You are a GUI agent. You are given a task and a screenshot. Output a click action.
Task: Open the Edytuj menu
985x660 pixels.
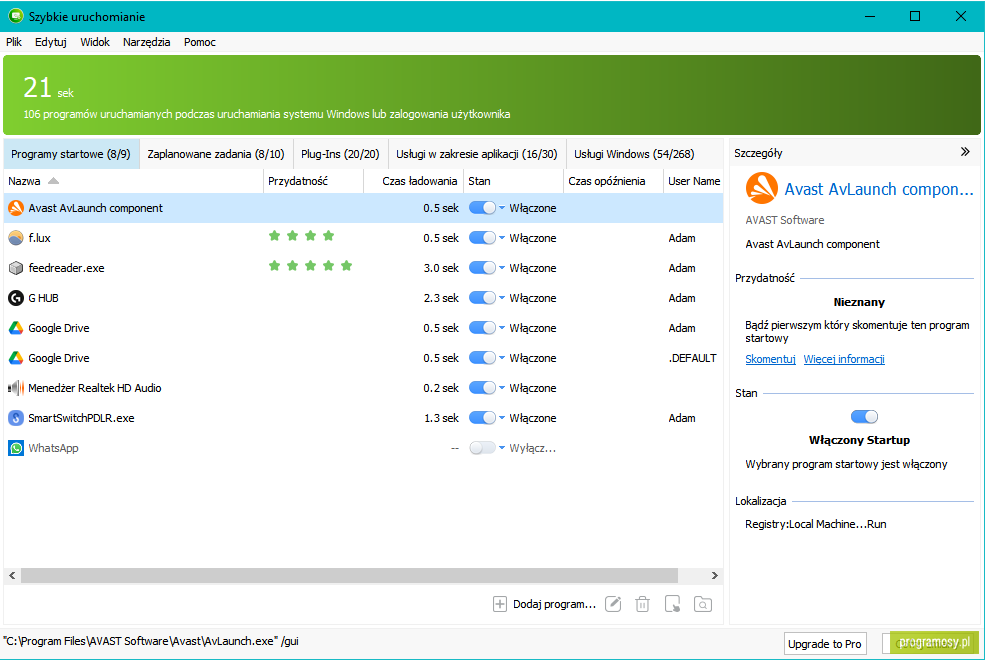(51, 42)
